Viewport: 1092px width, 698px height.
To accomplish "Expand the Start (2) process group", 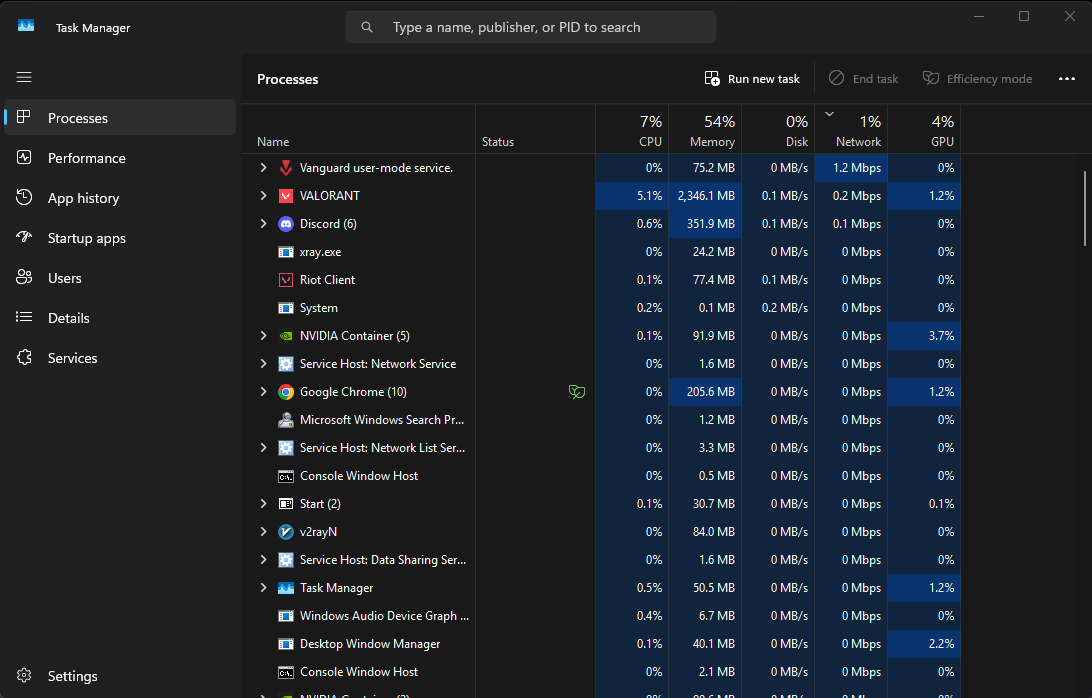I will click(x=263, y=504).
